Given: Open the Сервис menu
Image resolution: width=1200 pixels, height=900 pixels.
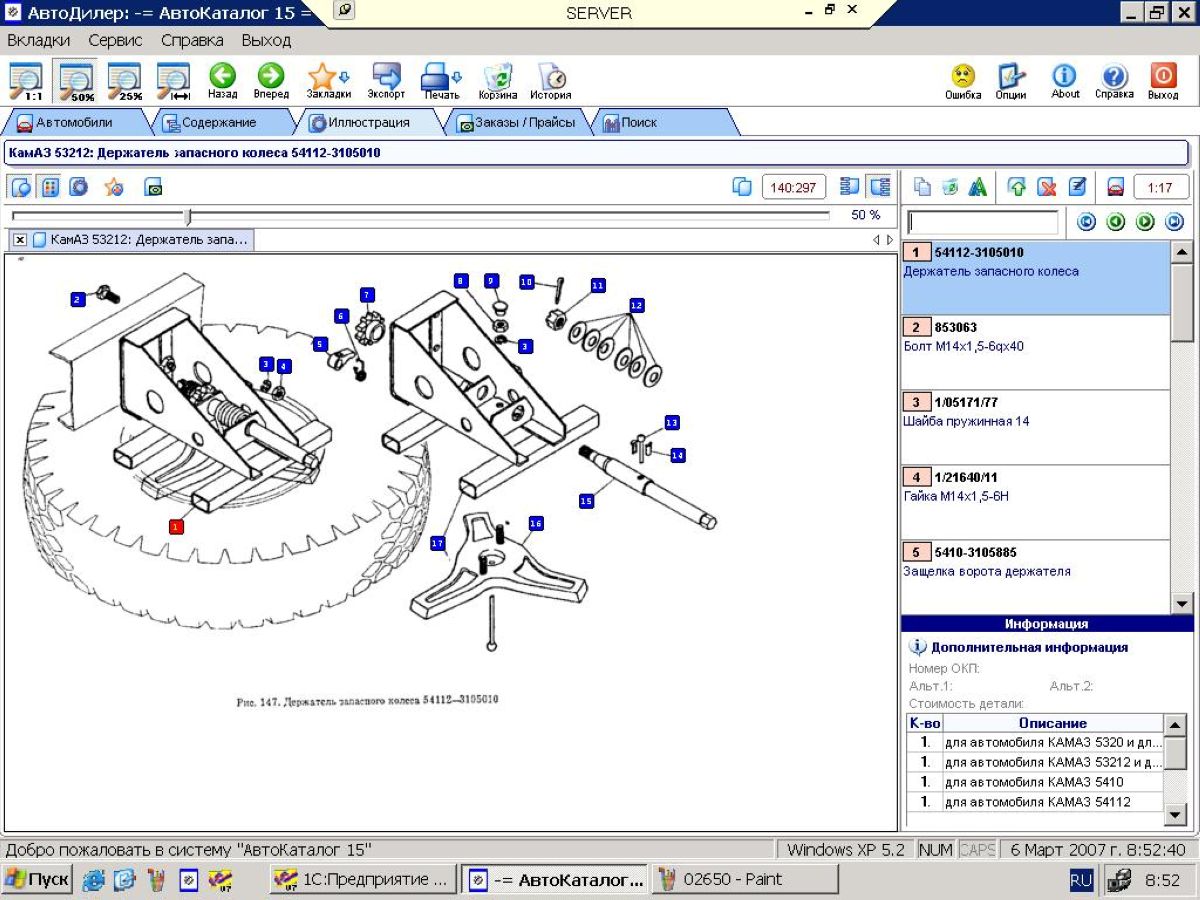Looking at the screenshot, I should 115,41.
